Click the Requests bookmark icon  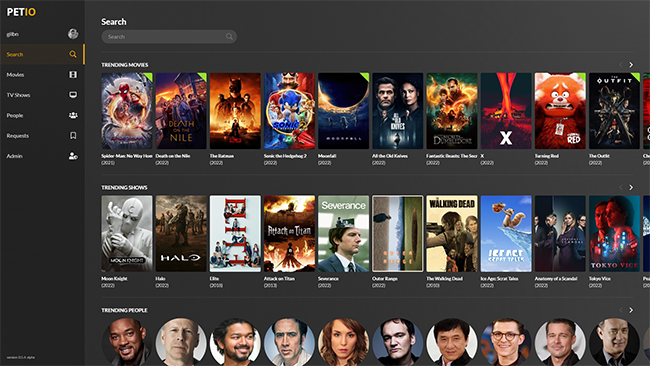point(73,136)
